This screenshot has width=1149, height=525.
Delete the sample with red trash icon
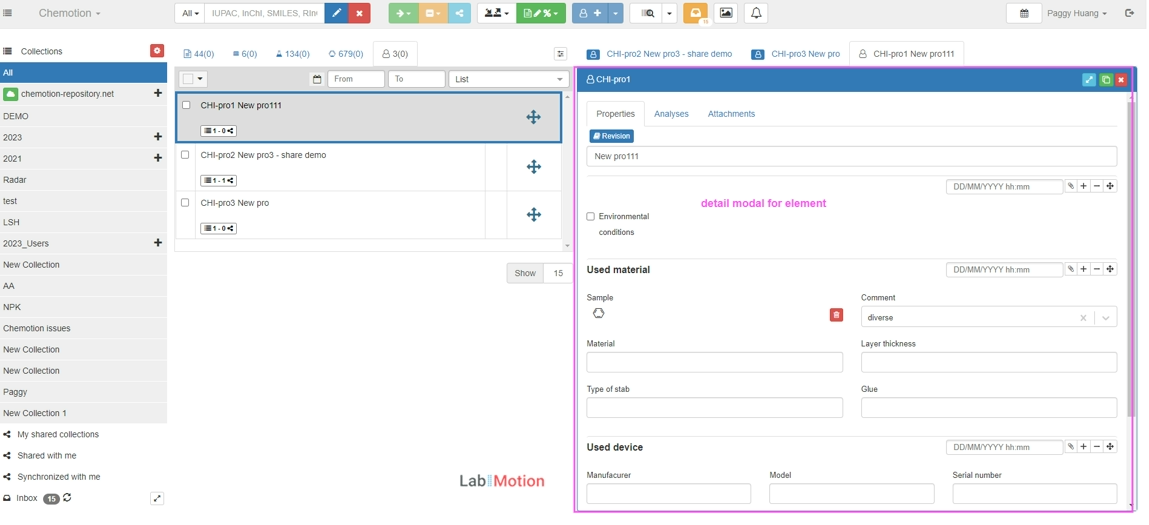[x=836, y=315]
